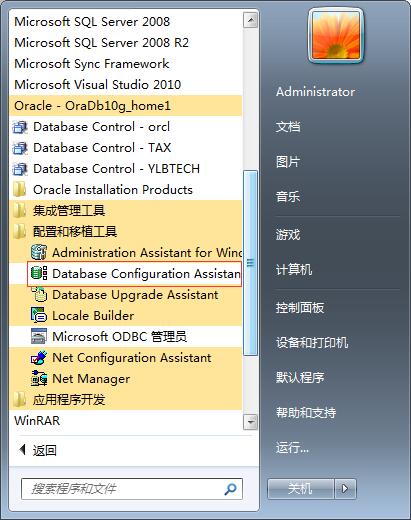Viewport: 411px width, 520px height.
Task: Open Database Control - TAX icon
Action: pyautogui.click(x=20, y=148)
